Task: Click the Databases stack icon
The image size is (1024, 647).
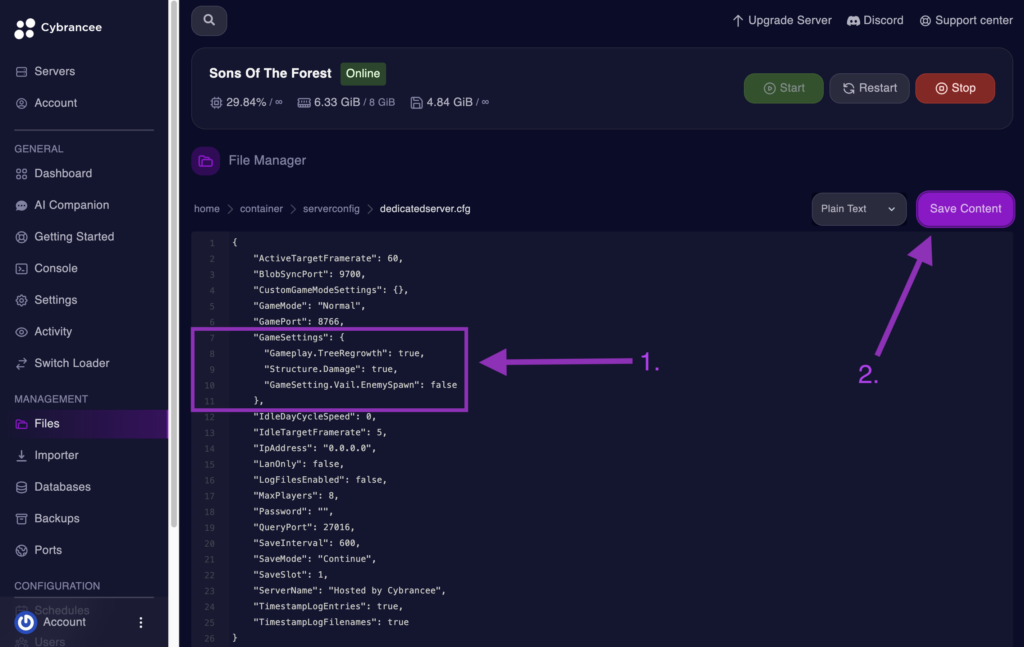Action: coord(22,487)
